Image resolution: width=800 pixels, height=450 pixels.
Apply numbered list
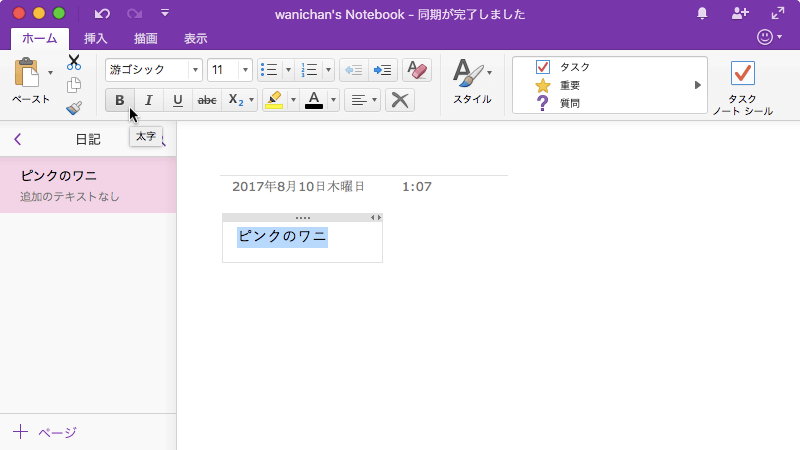click(309, 70)
